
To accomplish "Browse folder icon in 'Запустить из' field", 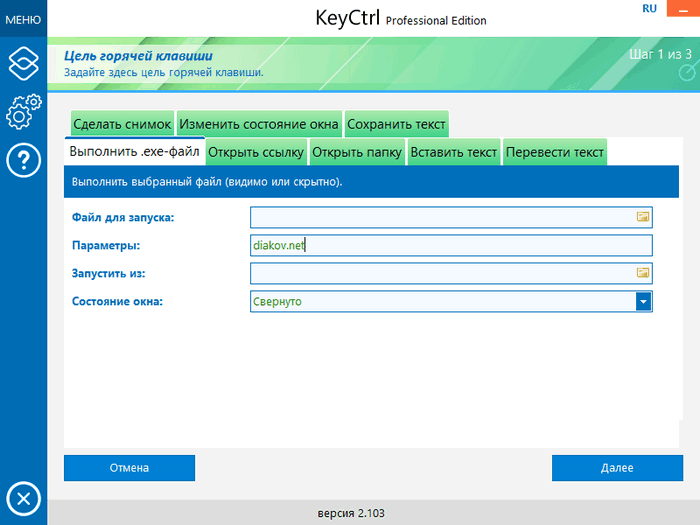I will click(x=643, y=272).
